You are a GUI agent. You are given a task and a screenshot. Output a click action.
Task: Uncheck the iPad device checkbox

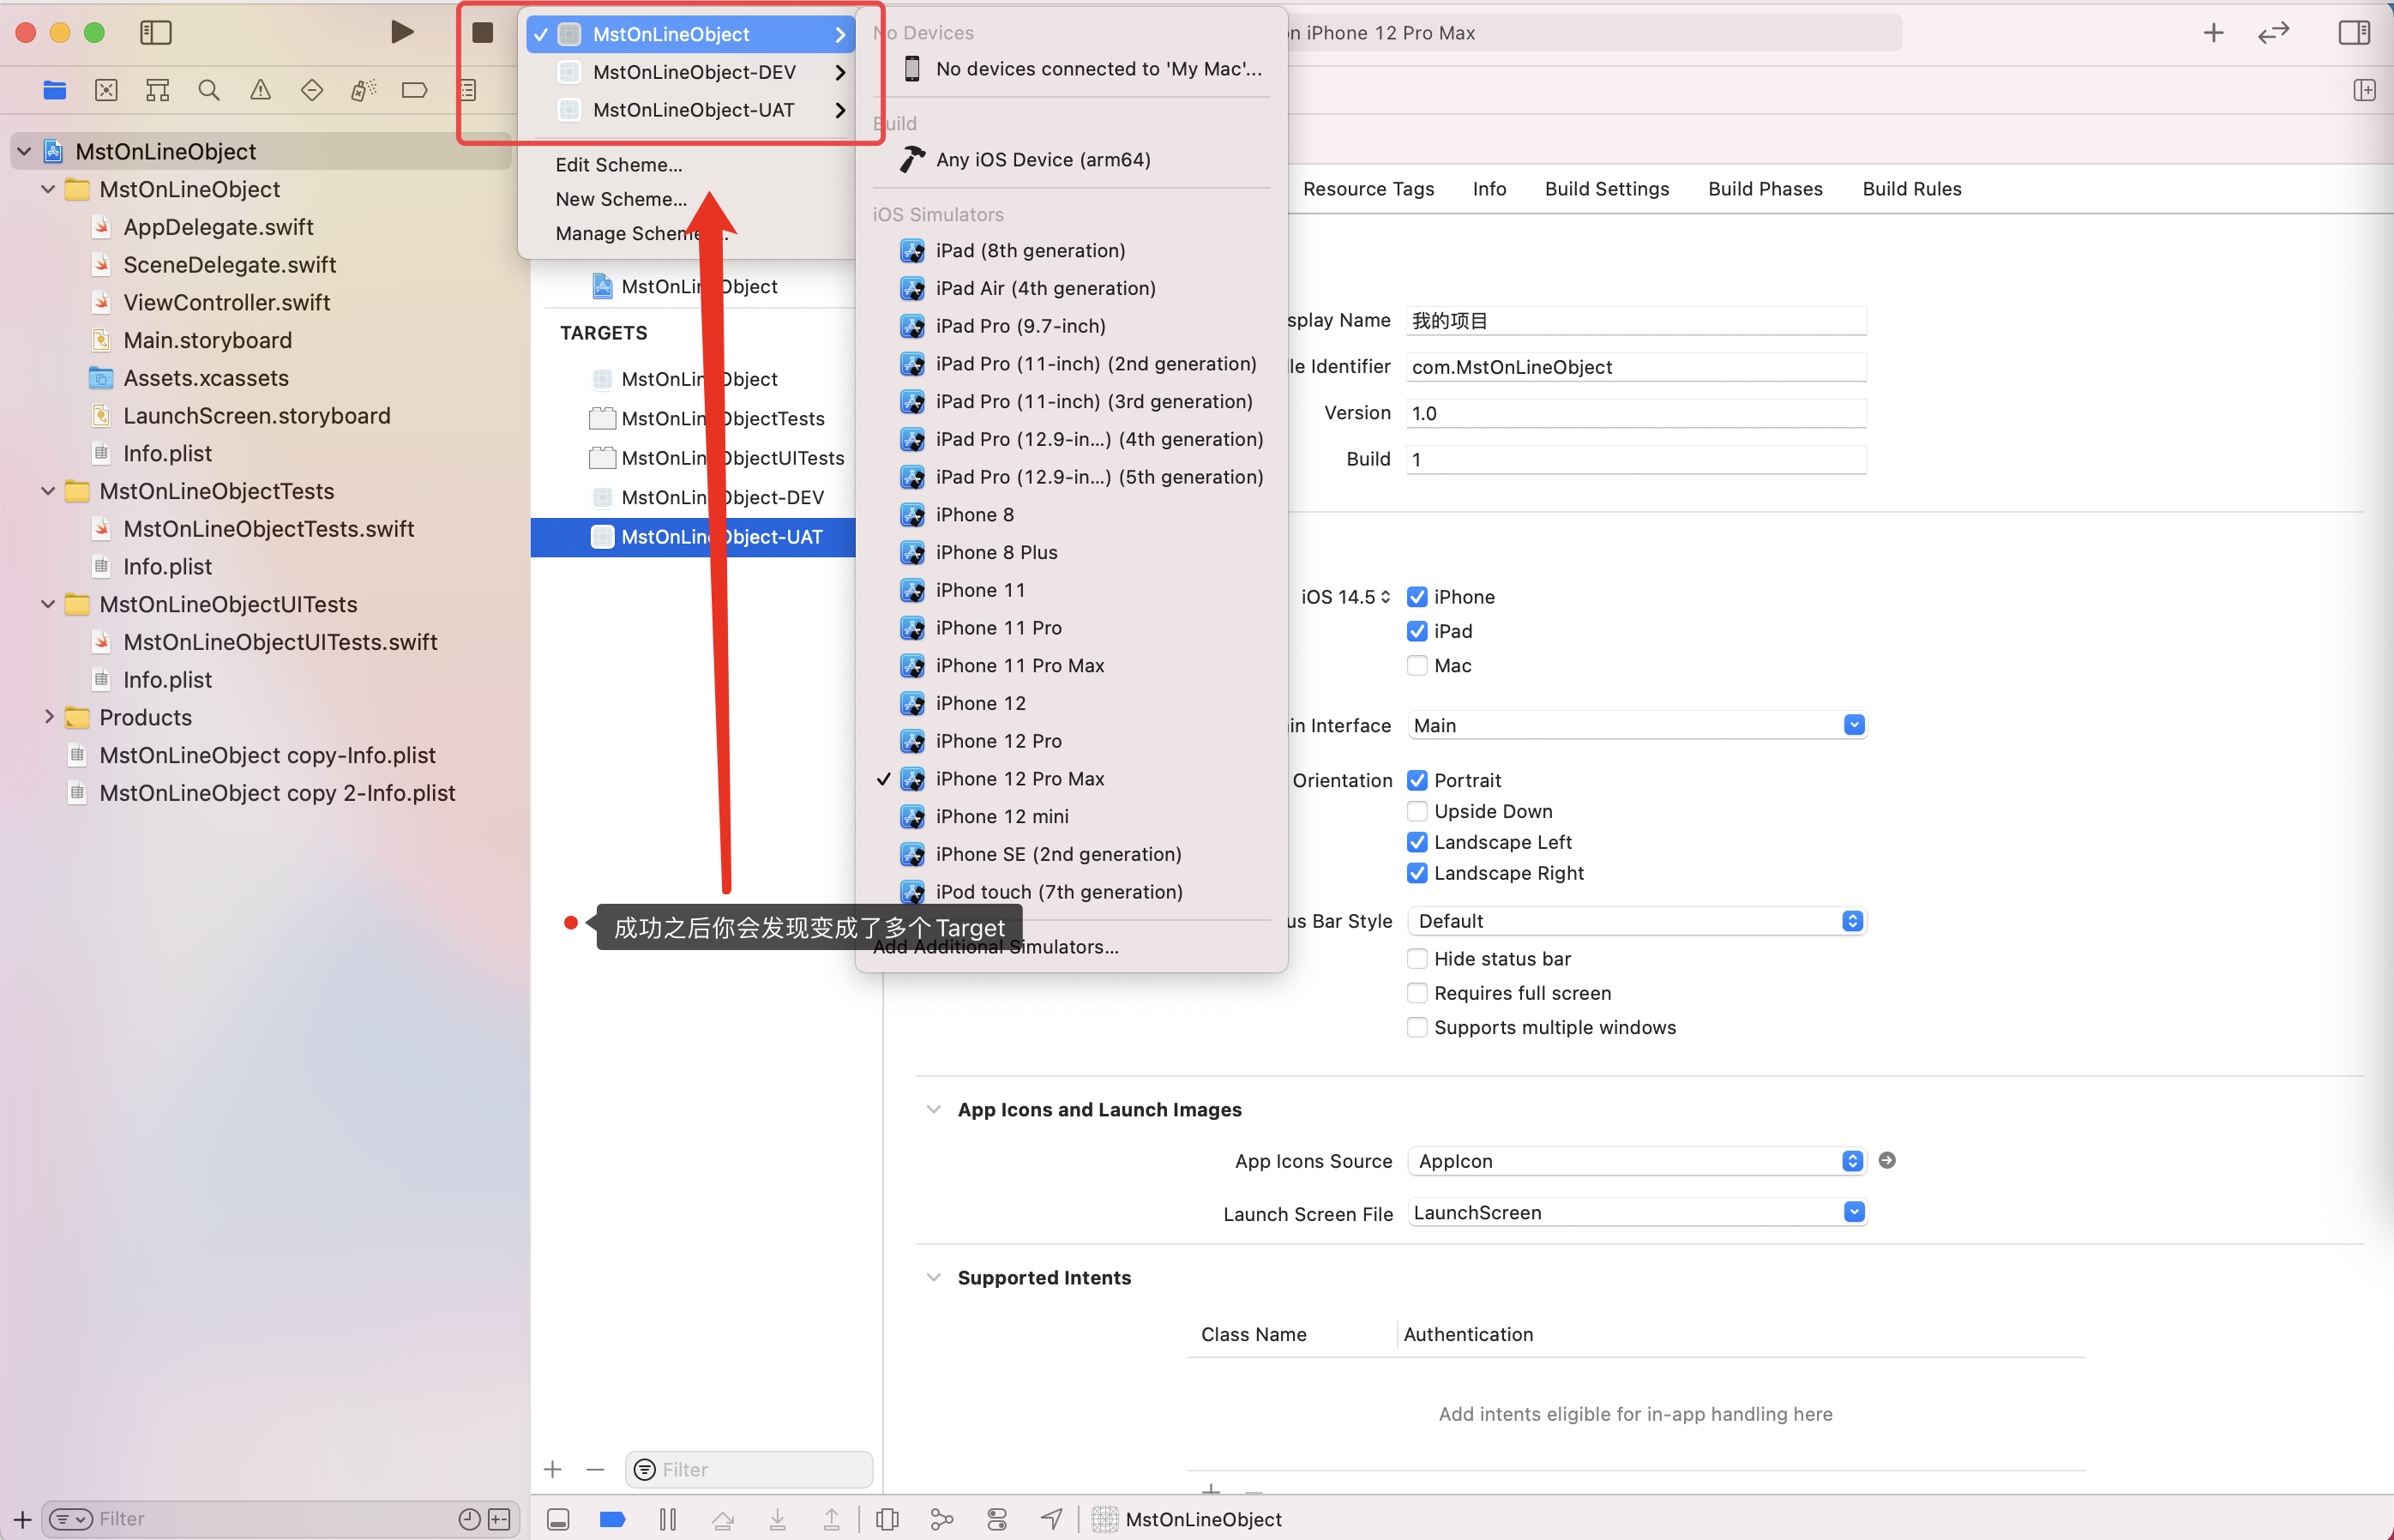point(1418,631)
